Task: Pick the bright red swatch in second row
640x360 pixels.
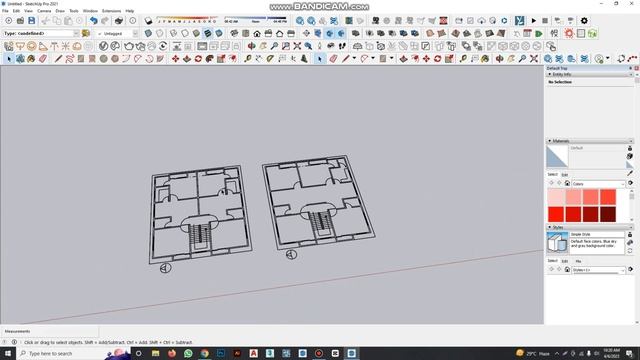Action: click(556, 214)
